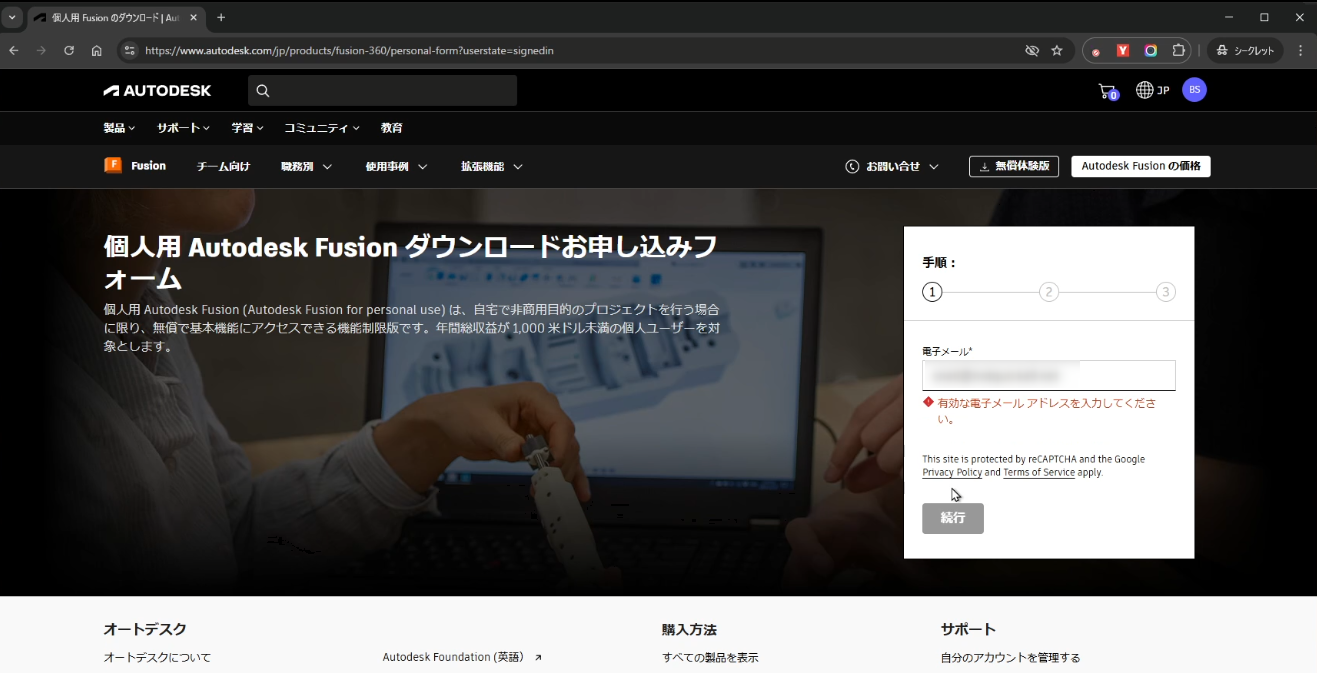Click the Autodesk logo

157,90
